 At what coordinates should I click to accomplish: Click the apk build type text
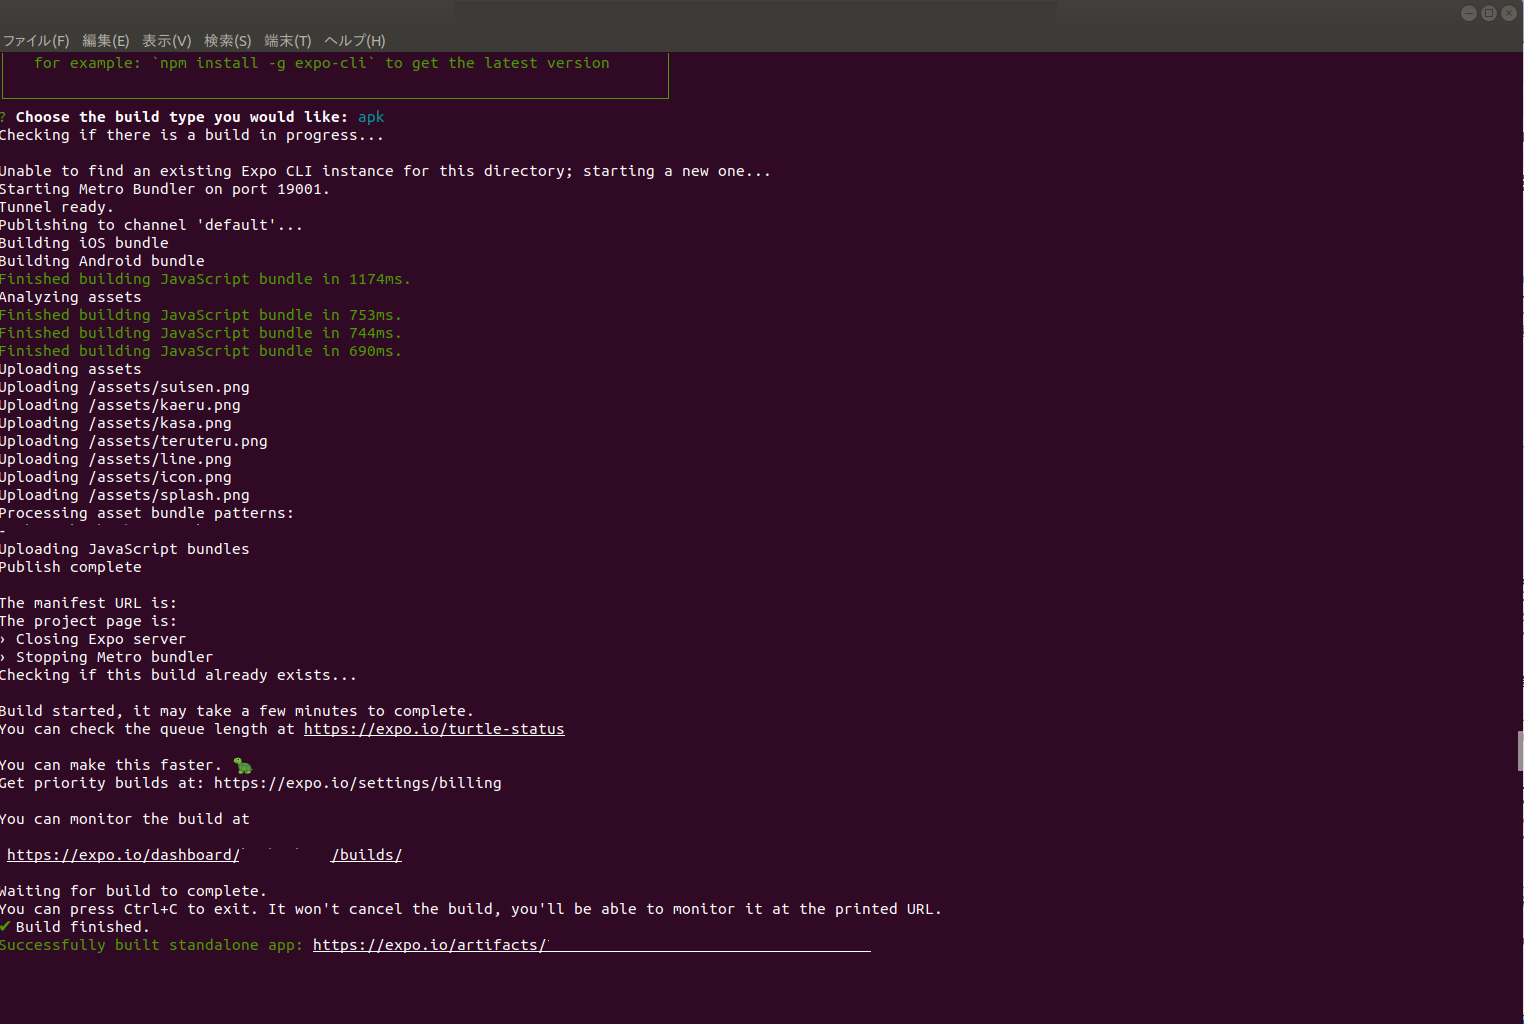[x=370, y=116]
